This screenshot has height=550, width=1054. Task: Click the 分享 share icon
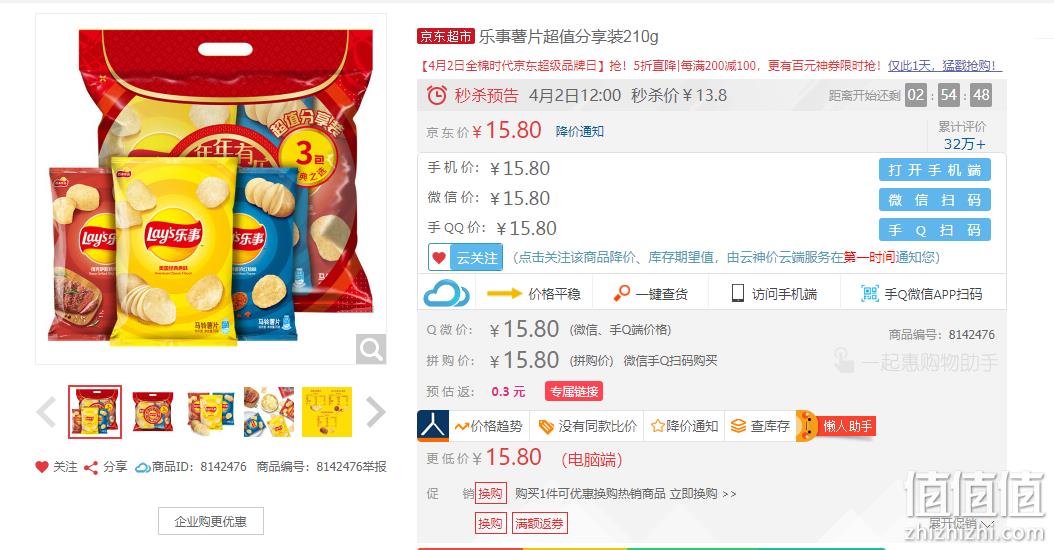pyautogui.click(x=91, y=467)
